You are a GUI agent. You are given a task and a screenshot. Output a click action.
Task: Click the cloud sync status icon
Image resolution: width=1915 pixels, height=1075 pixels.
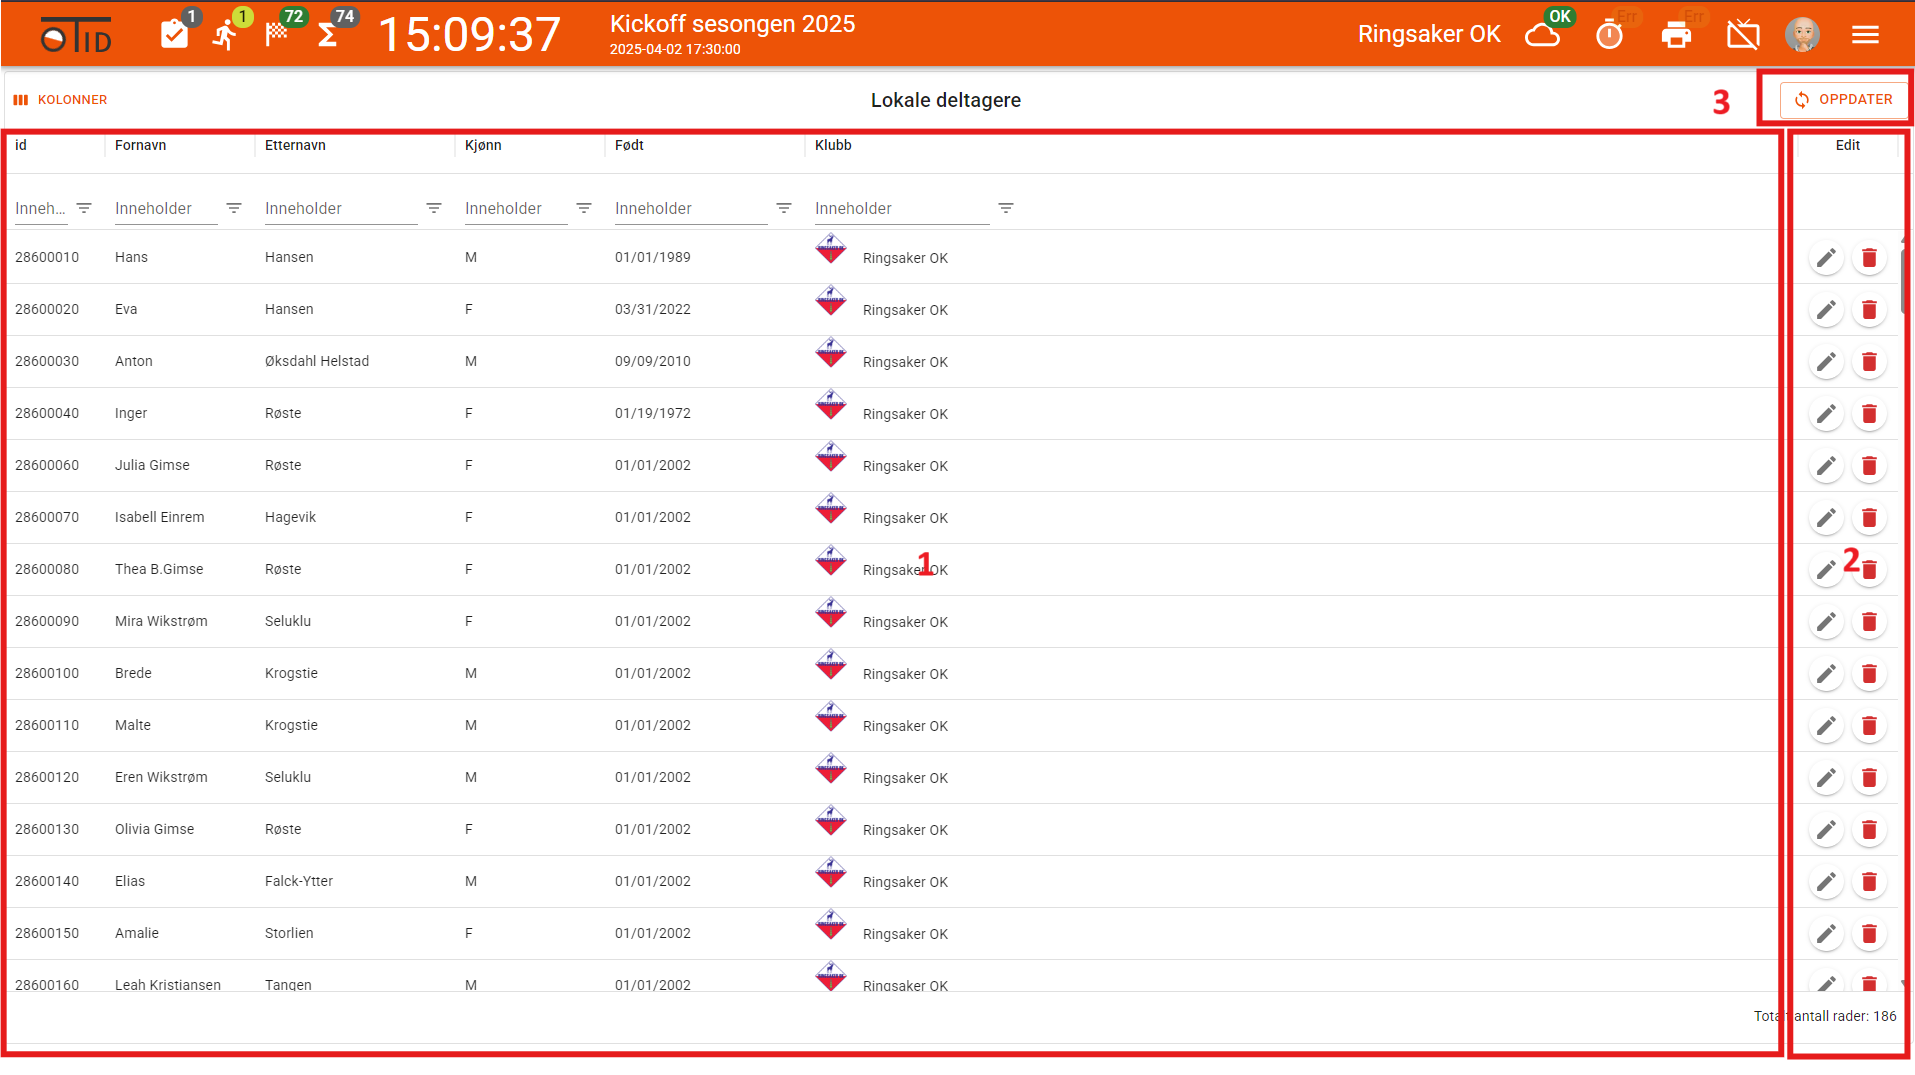1542,35
